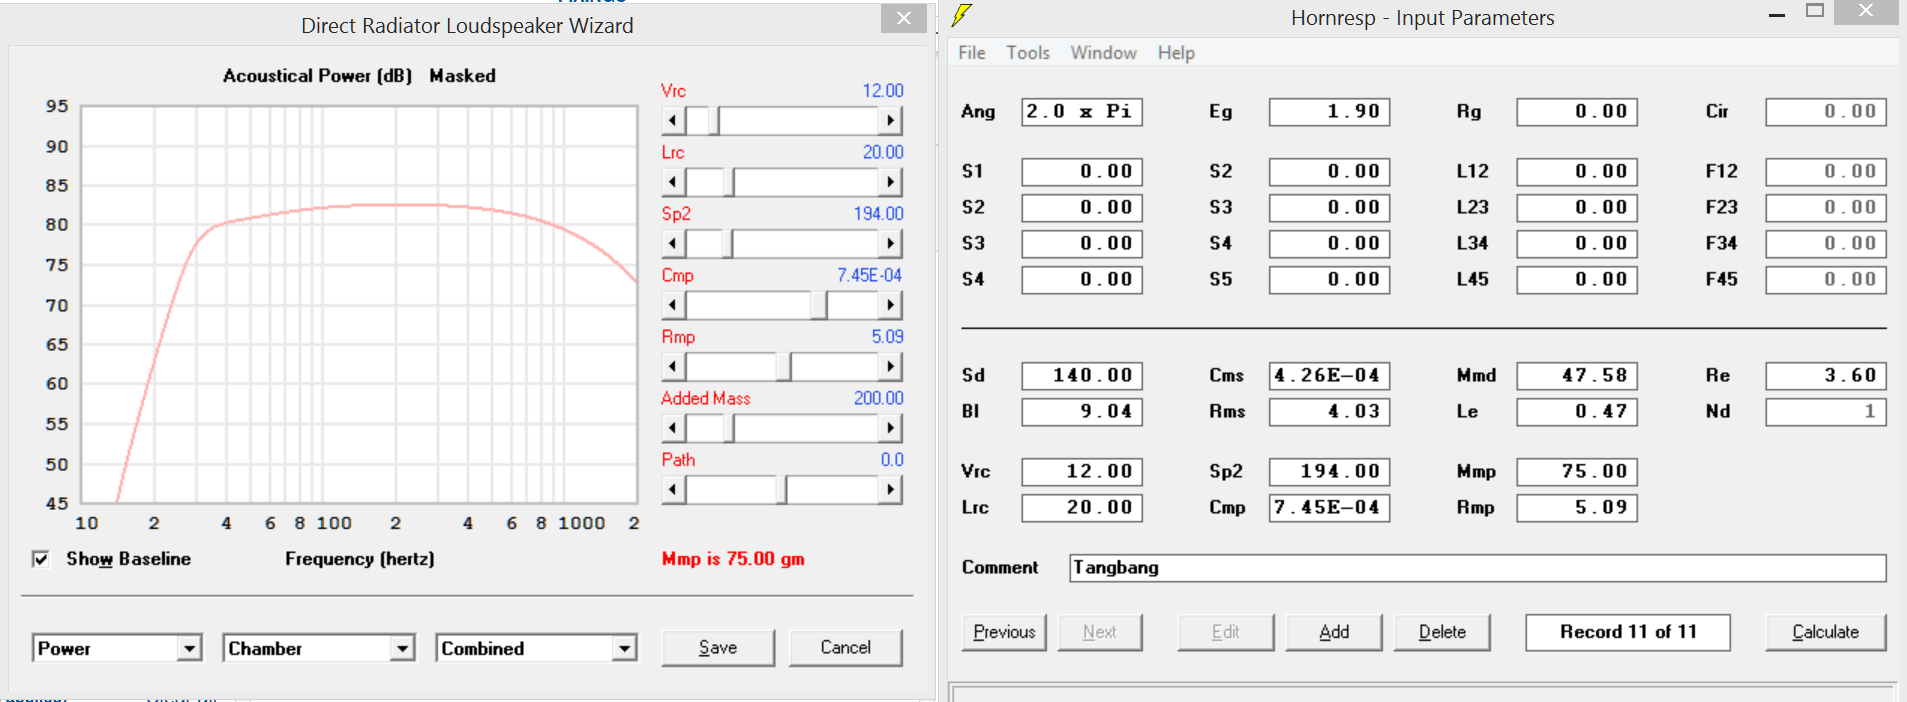1907x702 pixels.
Task: Click the Lrc slider left arrow
Action: (x=672, y=183)
